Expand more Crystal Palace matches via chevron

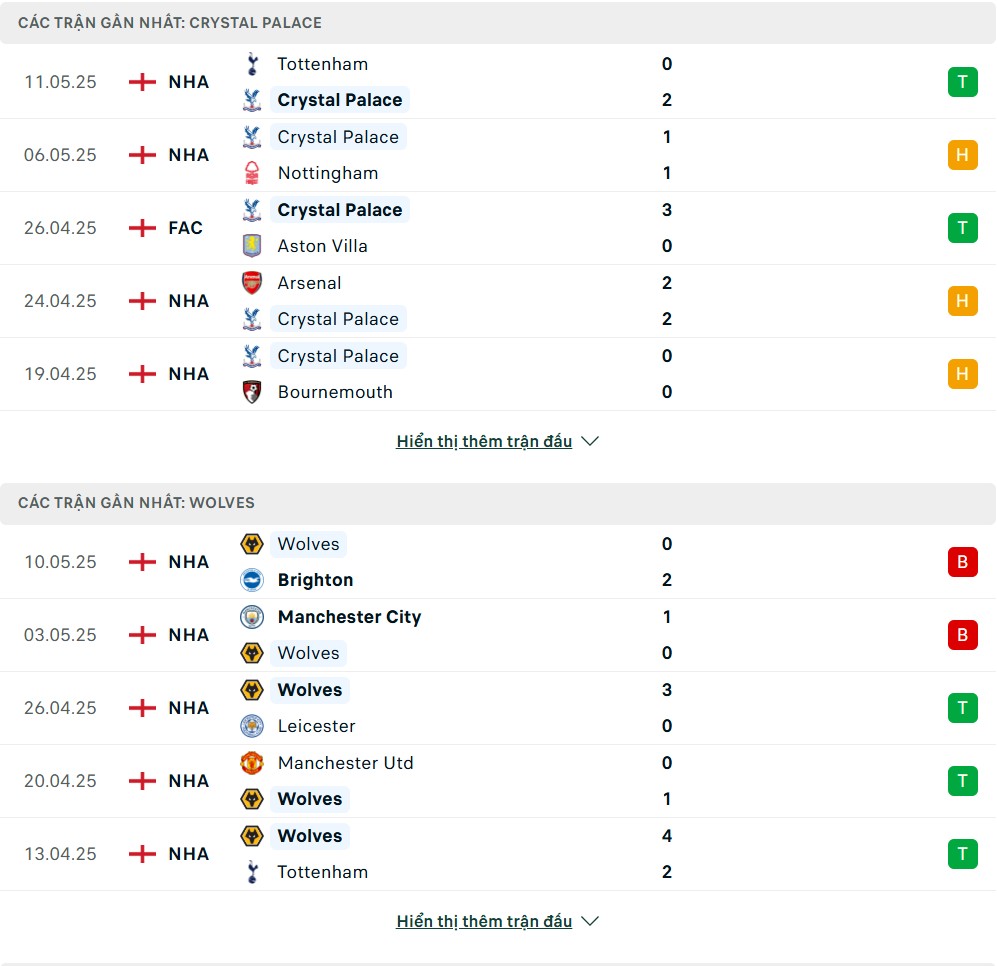click(590, 441)
